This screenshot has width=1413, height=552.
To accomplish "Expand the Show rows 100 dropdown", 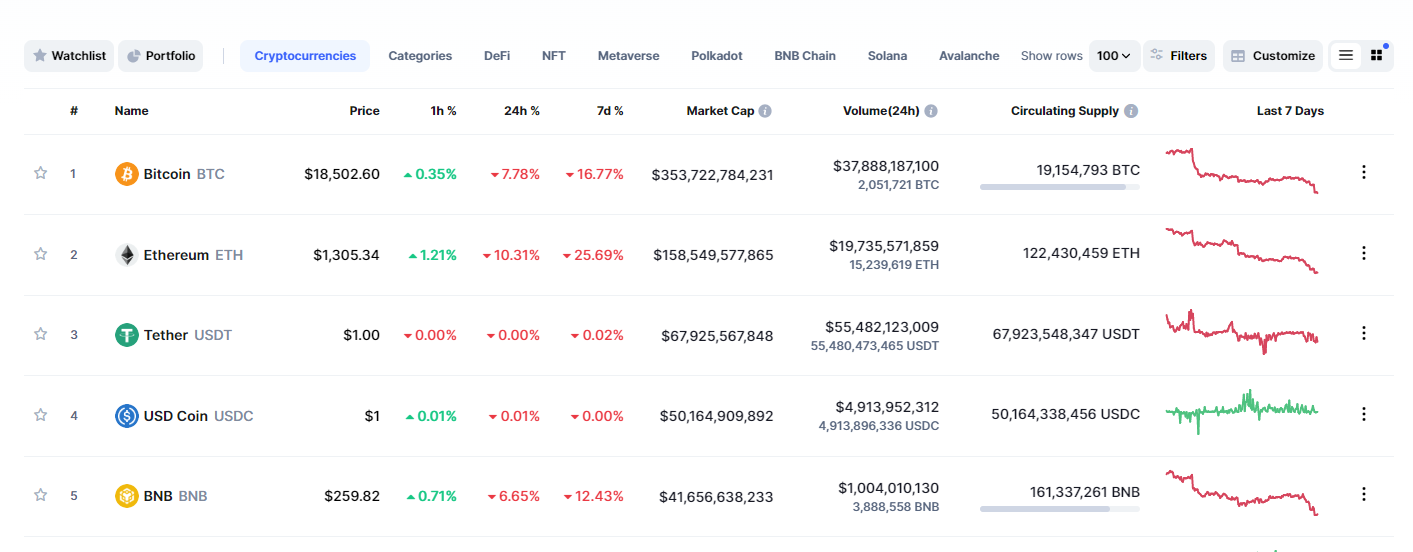I will pyautogui.click(x=1114, y=56).
